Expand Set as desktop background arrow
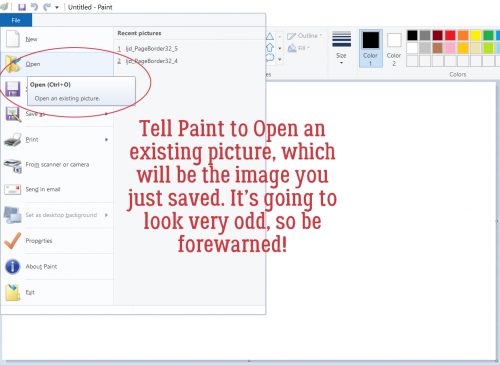500x365 pixels. tap(107, 215)
